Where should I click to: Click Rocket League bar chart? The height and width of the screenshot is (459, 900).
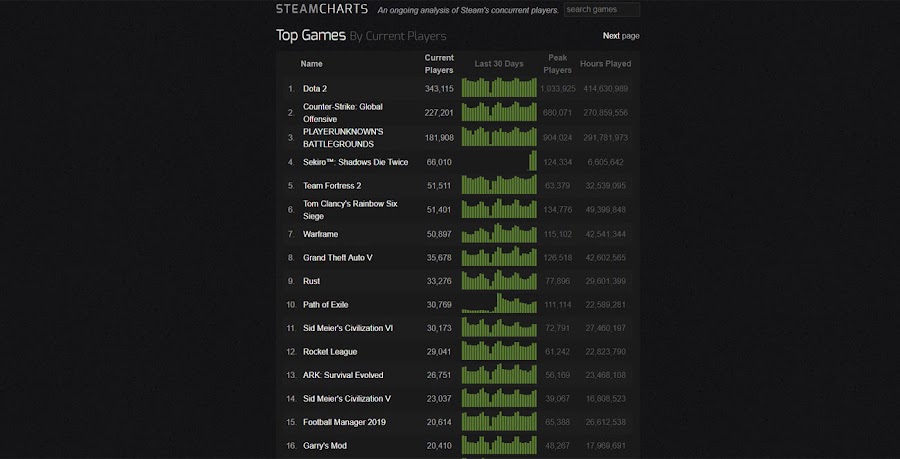pyautogui.click(x=499, y=350)
